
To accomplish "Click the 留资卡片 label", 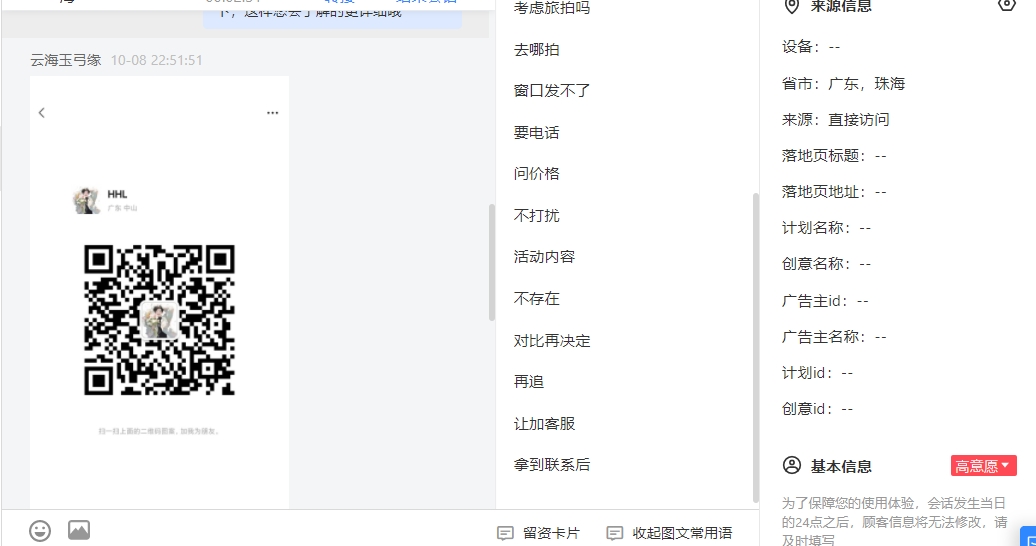I will tap(551, 533).
